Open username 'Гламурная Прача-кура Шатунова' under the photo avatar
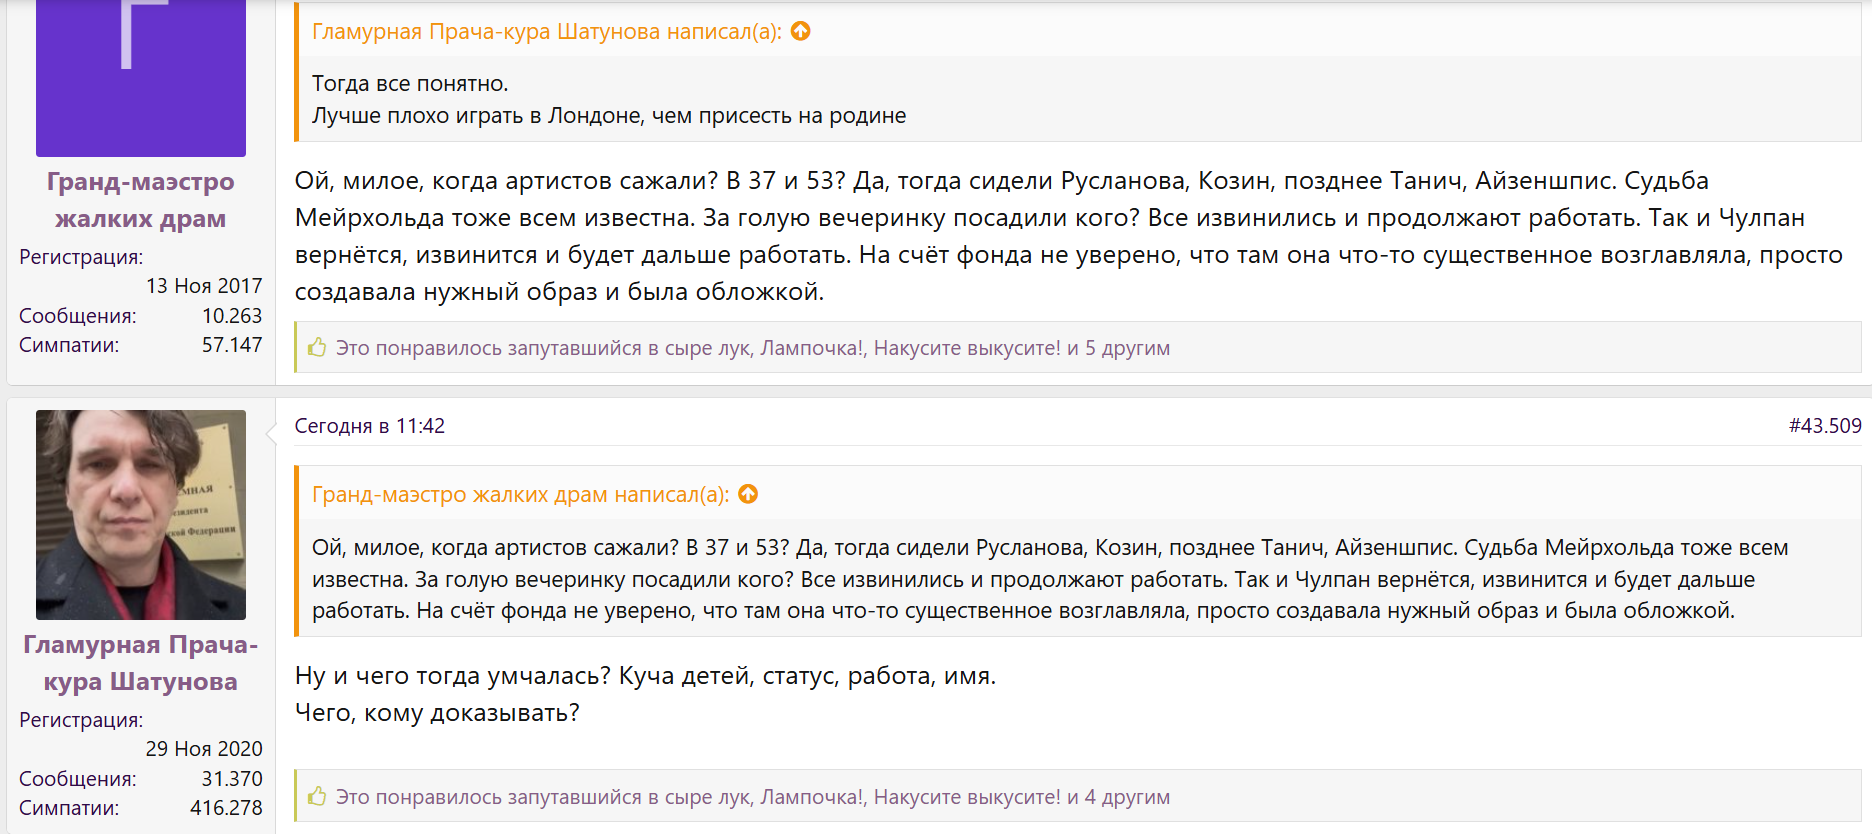Viewport: 1872px width, 834px height. (141, 663)
